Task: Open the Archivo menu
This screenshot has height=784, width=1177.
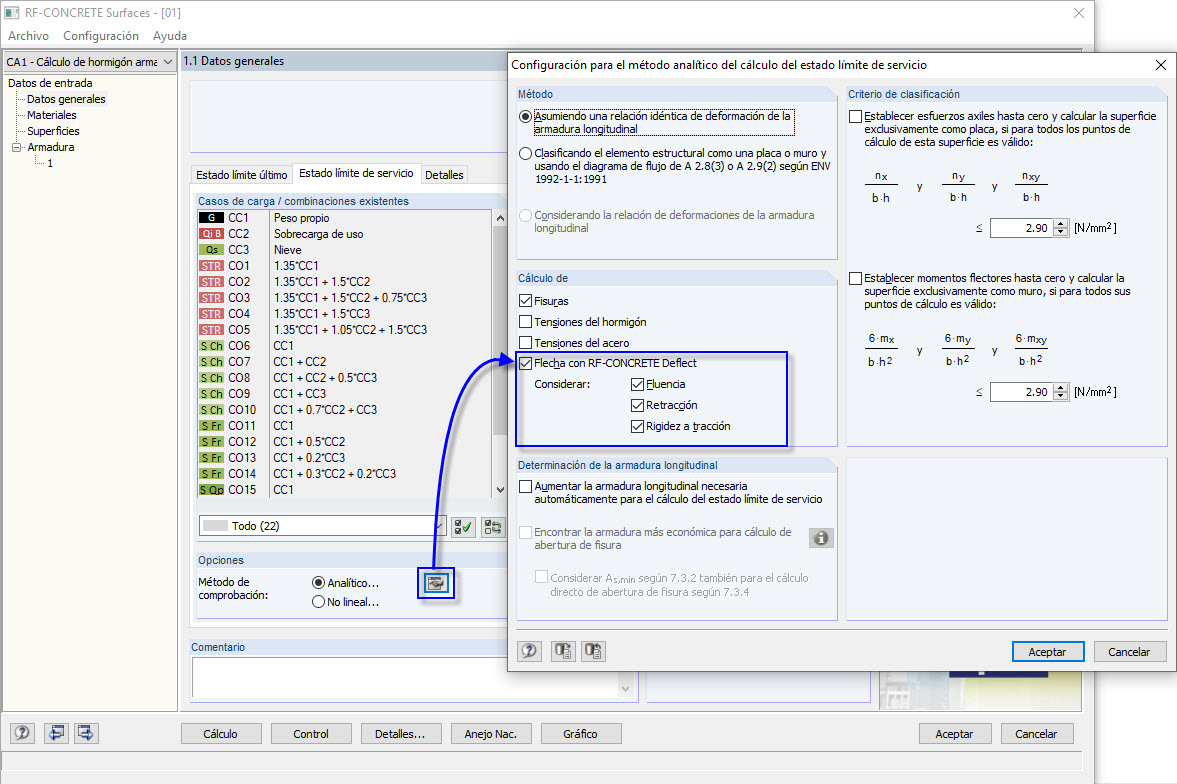Action: [29, 36]
